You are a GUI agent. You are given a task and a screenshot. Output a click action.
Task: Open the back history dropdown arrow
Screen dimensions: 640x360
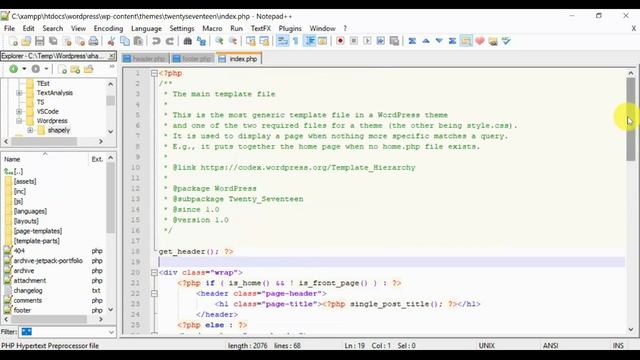(24, 69)
